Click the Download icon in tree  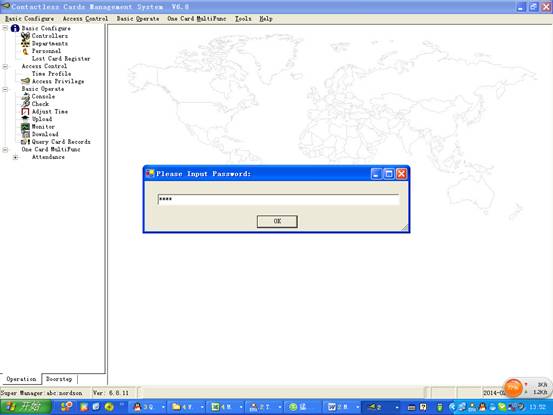click(25, 134)
